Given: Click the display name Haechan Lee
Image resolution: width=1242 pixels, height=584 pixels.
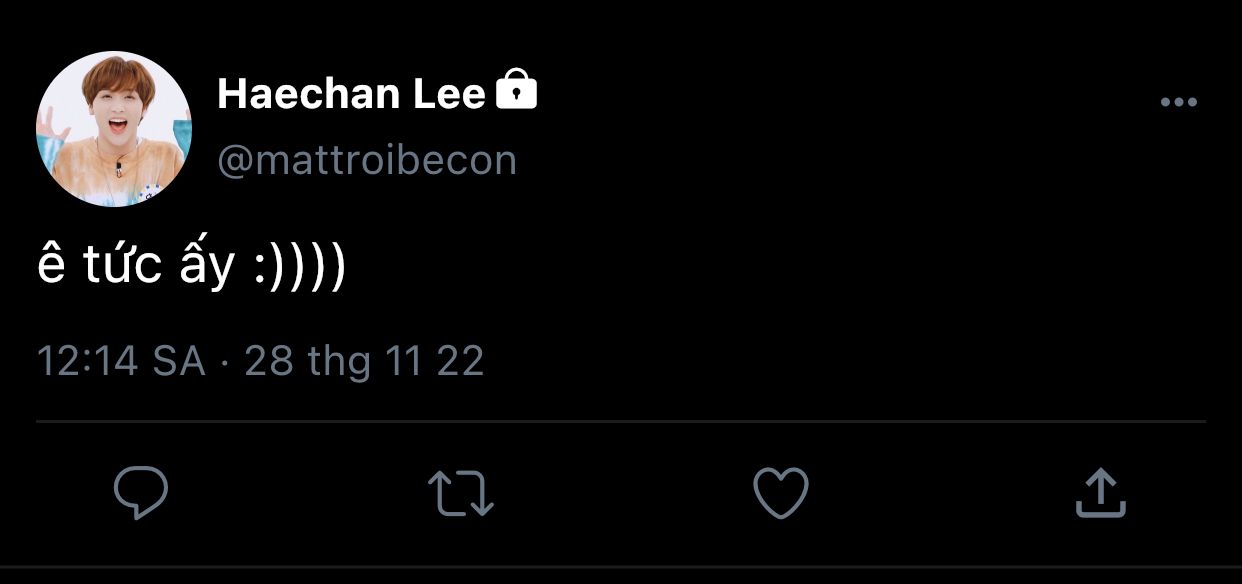Looking at the screenshot, I should pos(350,94).
